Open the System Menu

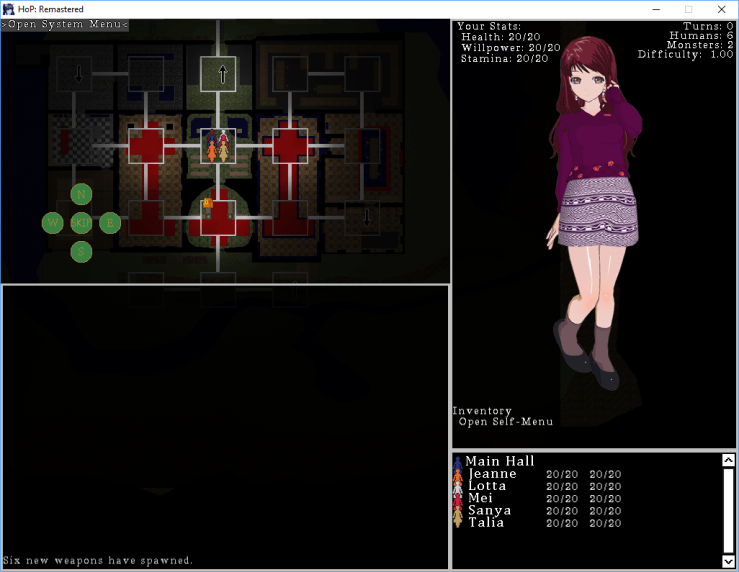point(65,24)
